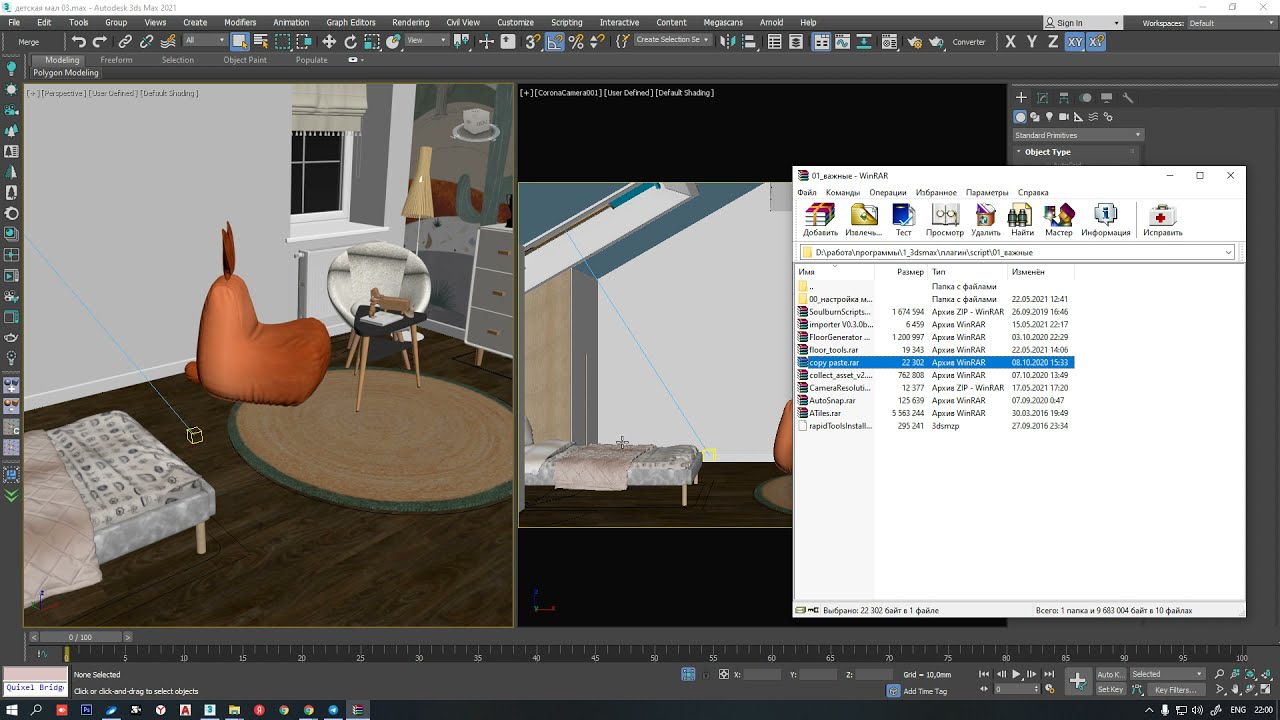Toggle the 3D Snaps button
1280x720 pixels.
click(532, 41)
